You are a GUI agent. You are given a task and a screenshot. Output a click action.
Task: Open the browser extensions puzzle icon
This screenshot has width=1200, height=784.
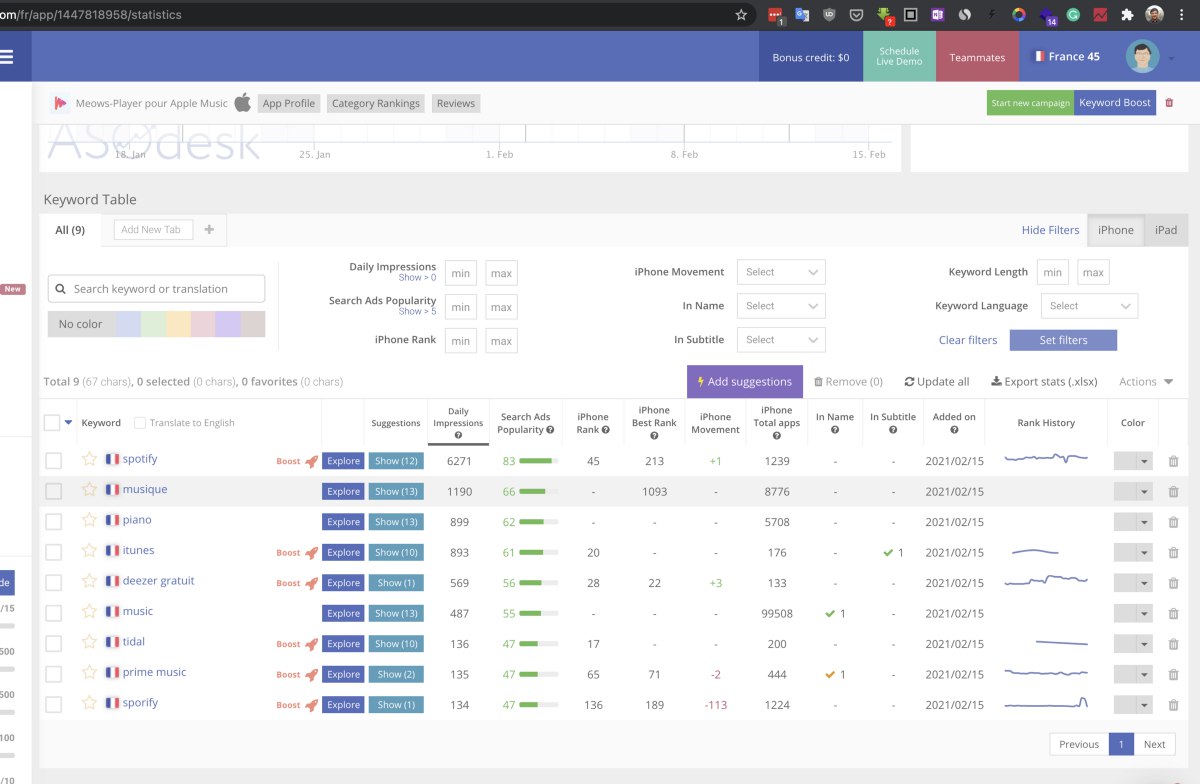pyautogui.click(x=1127, y=15)
